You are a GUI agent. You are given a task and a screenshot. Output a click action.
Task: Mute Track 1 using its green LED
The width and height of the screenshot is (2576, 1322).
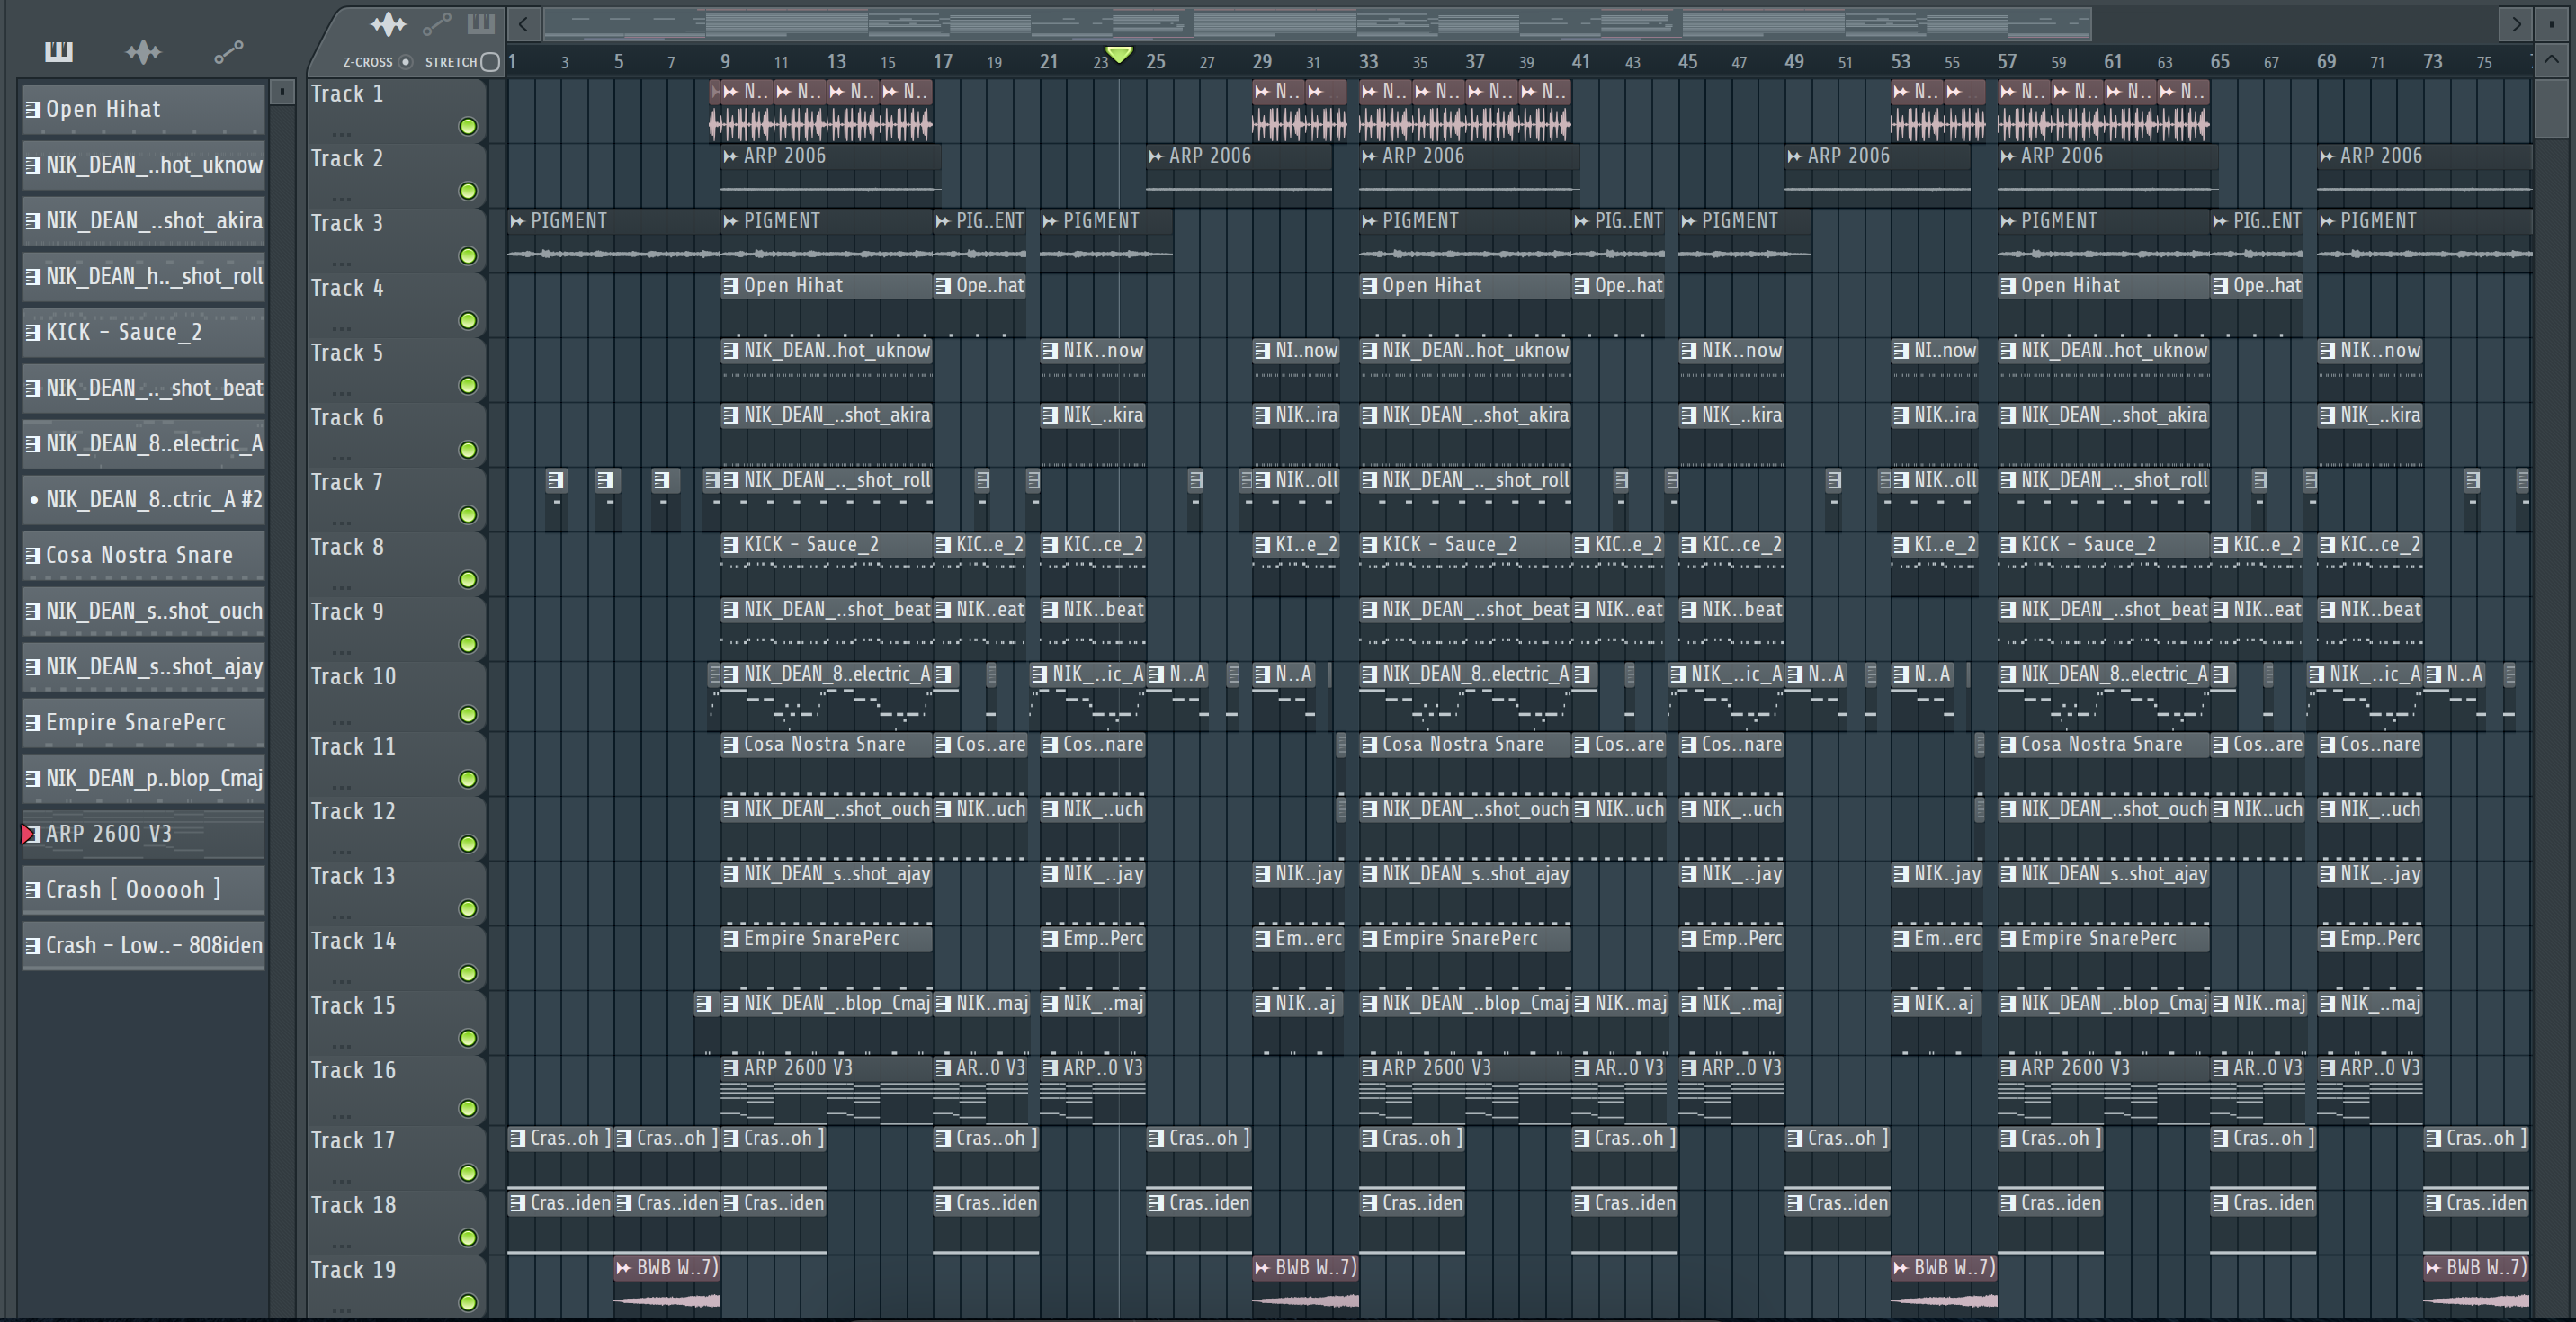click(467, 126)
